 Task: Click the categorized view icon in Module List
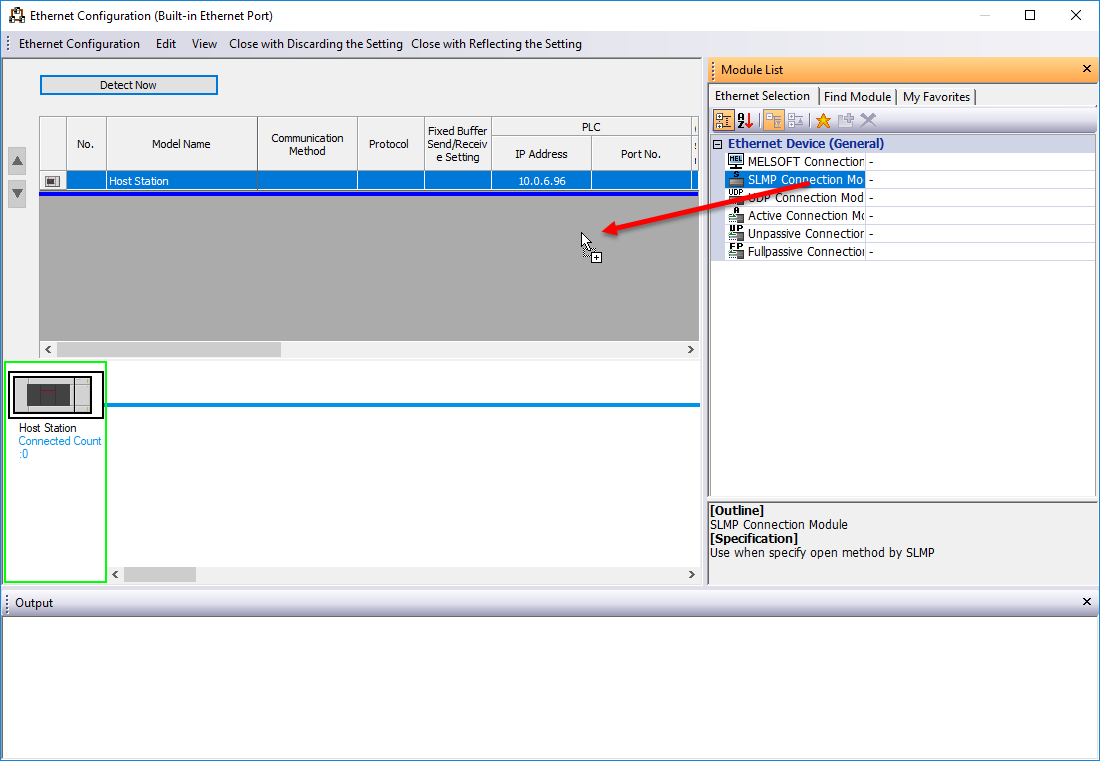click(723, 121)
